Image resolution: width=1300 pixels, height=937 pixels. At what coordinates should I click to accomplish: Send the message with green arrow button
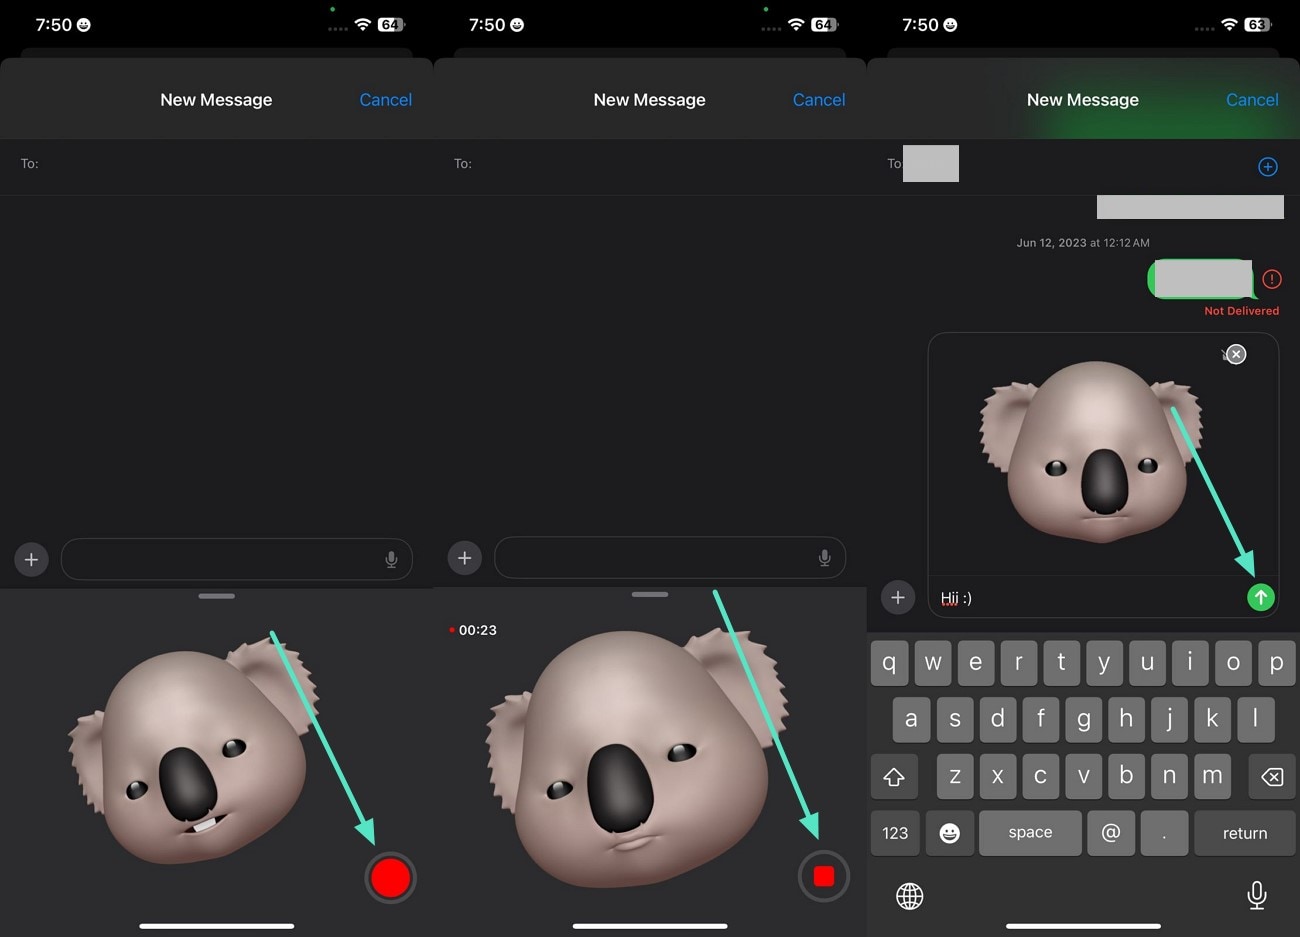[1261, 597]
